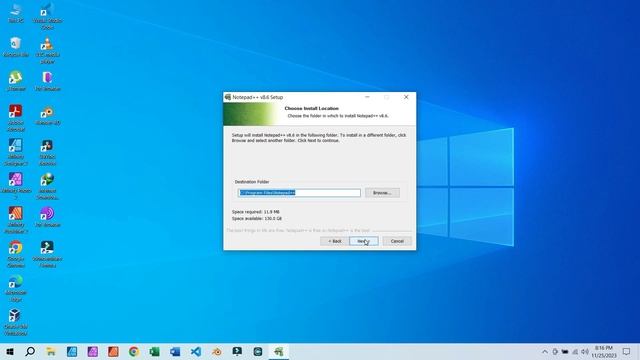Open the taskbar clock and date
Image resolution: width=640 pixels, height=360 pixels.
(604, 352)
